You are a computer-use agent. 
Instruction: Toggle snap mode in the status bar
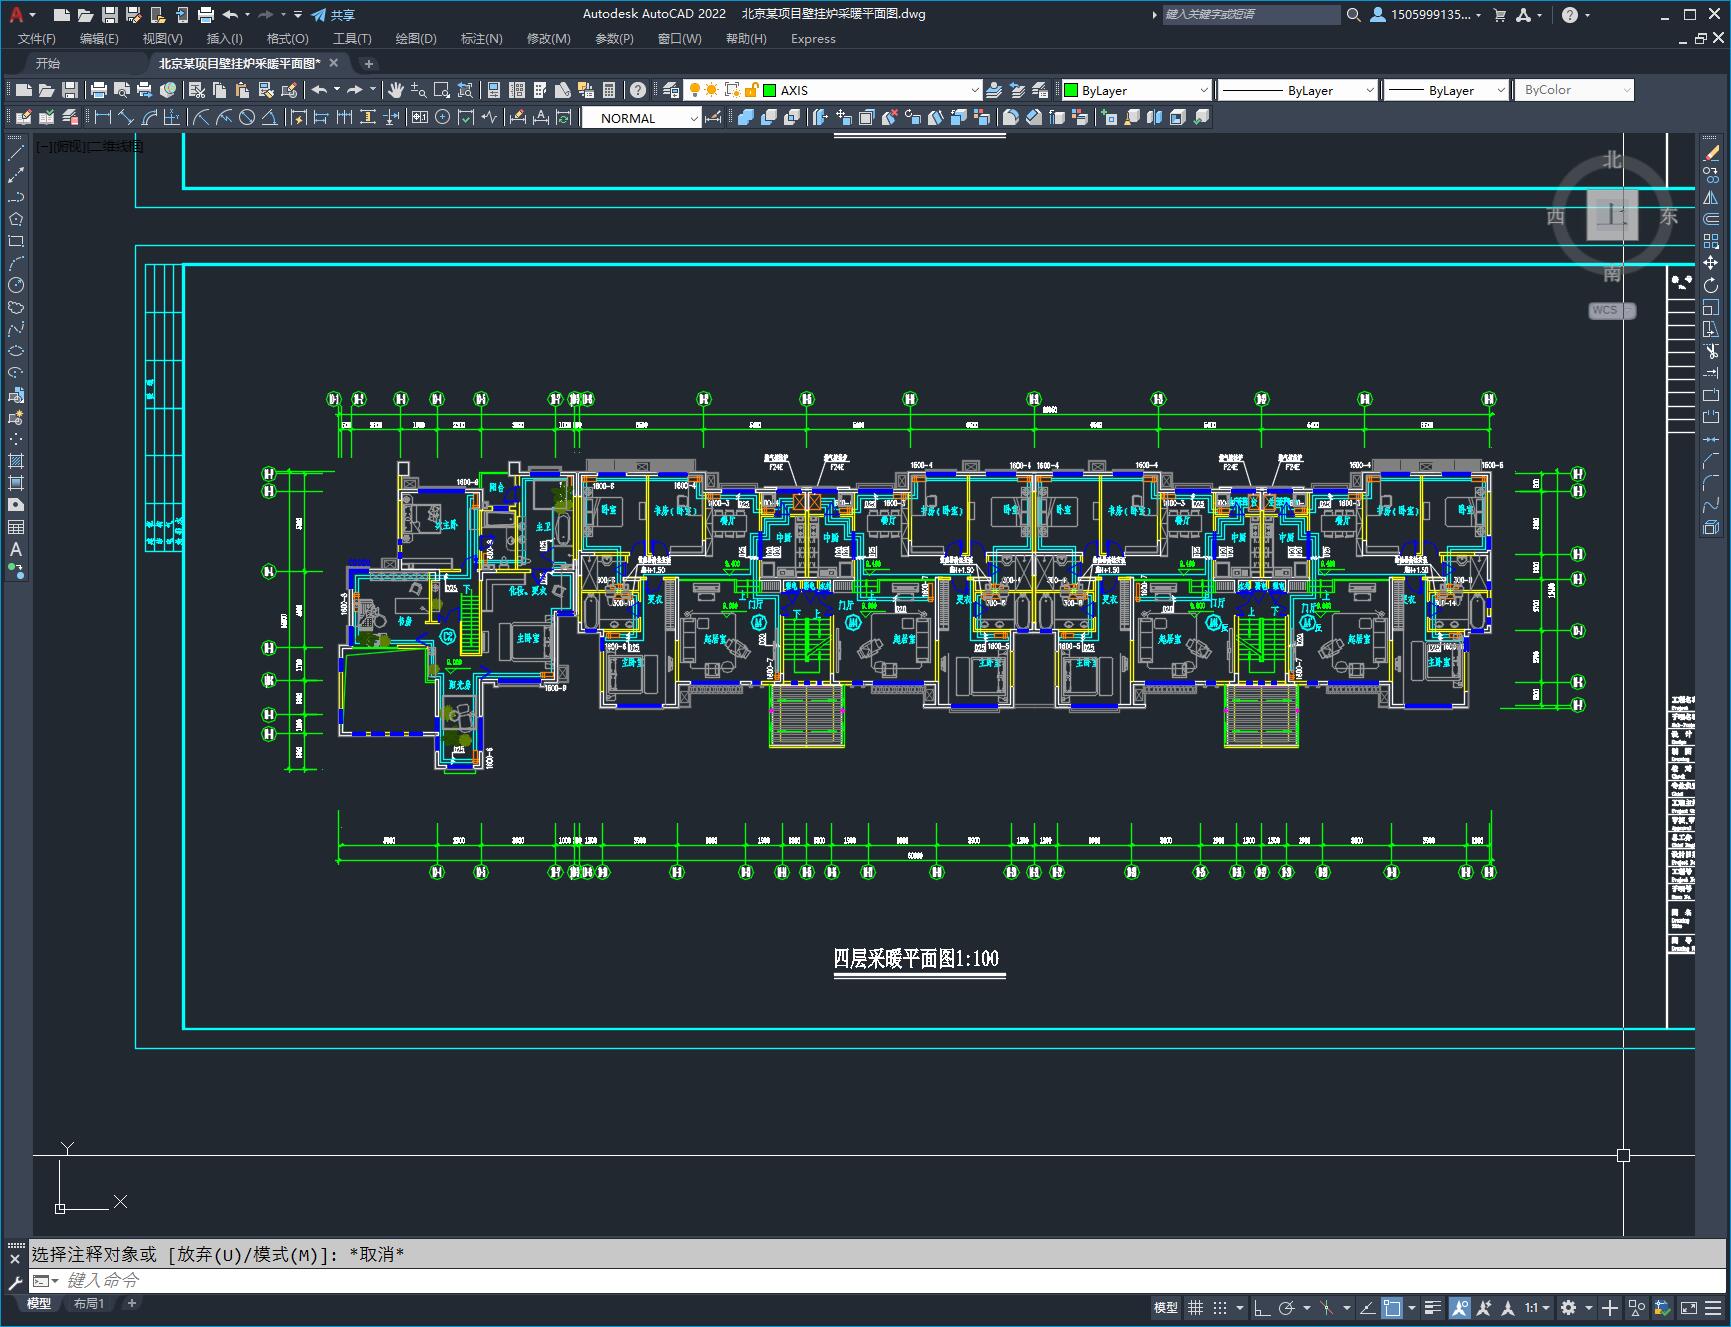[1220, 1307]
